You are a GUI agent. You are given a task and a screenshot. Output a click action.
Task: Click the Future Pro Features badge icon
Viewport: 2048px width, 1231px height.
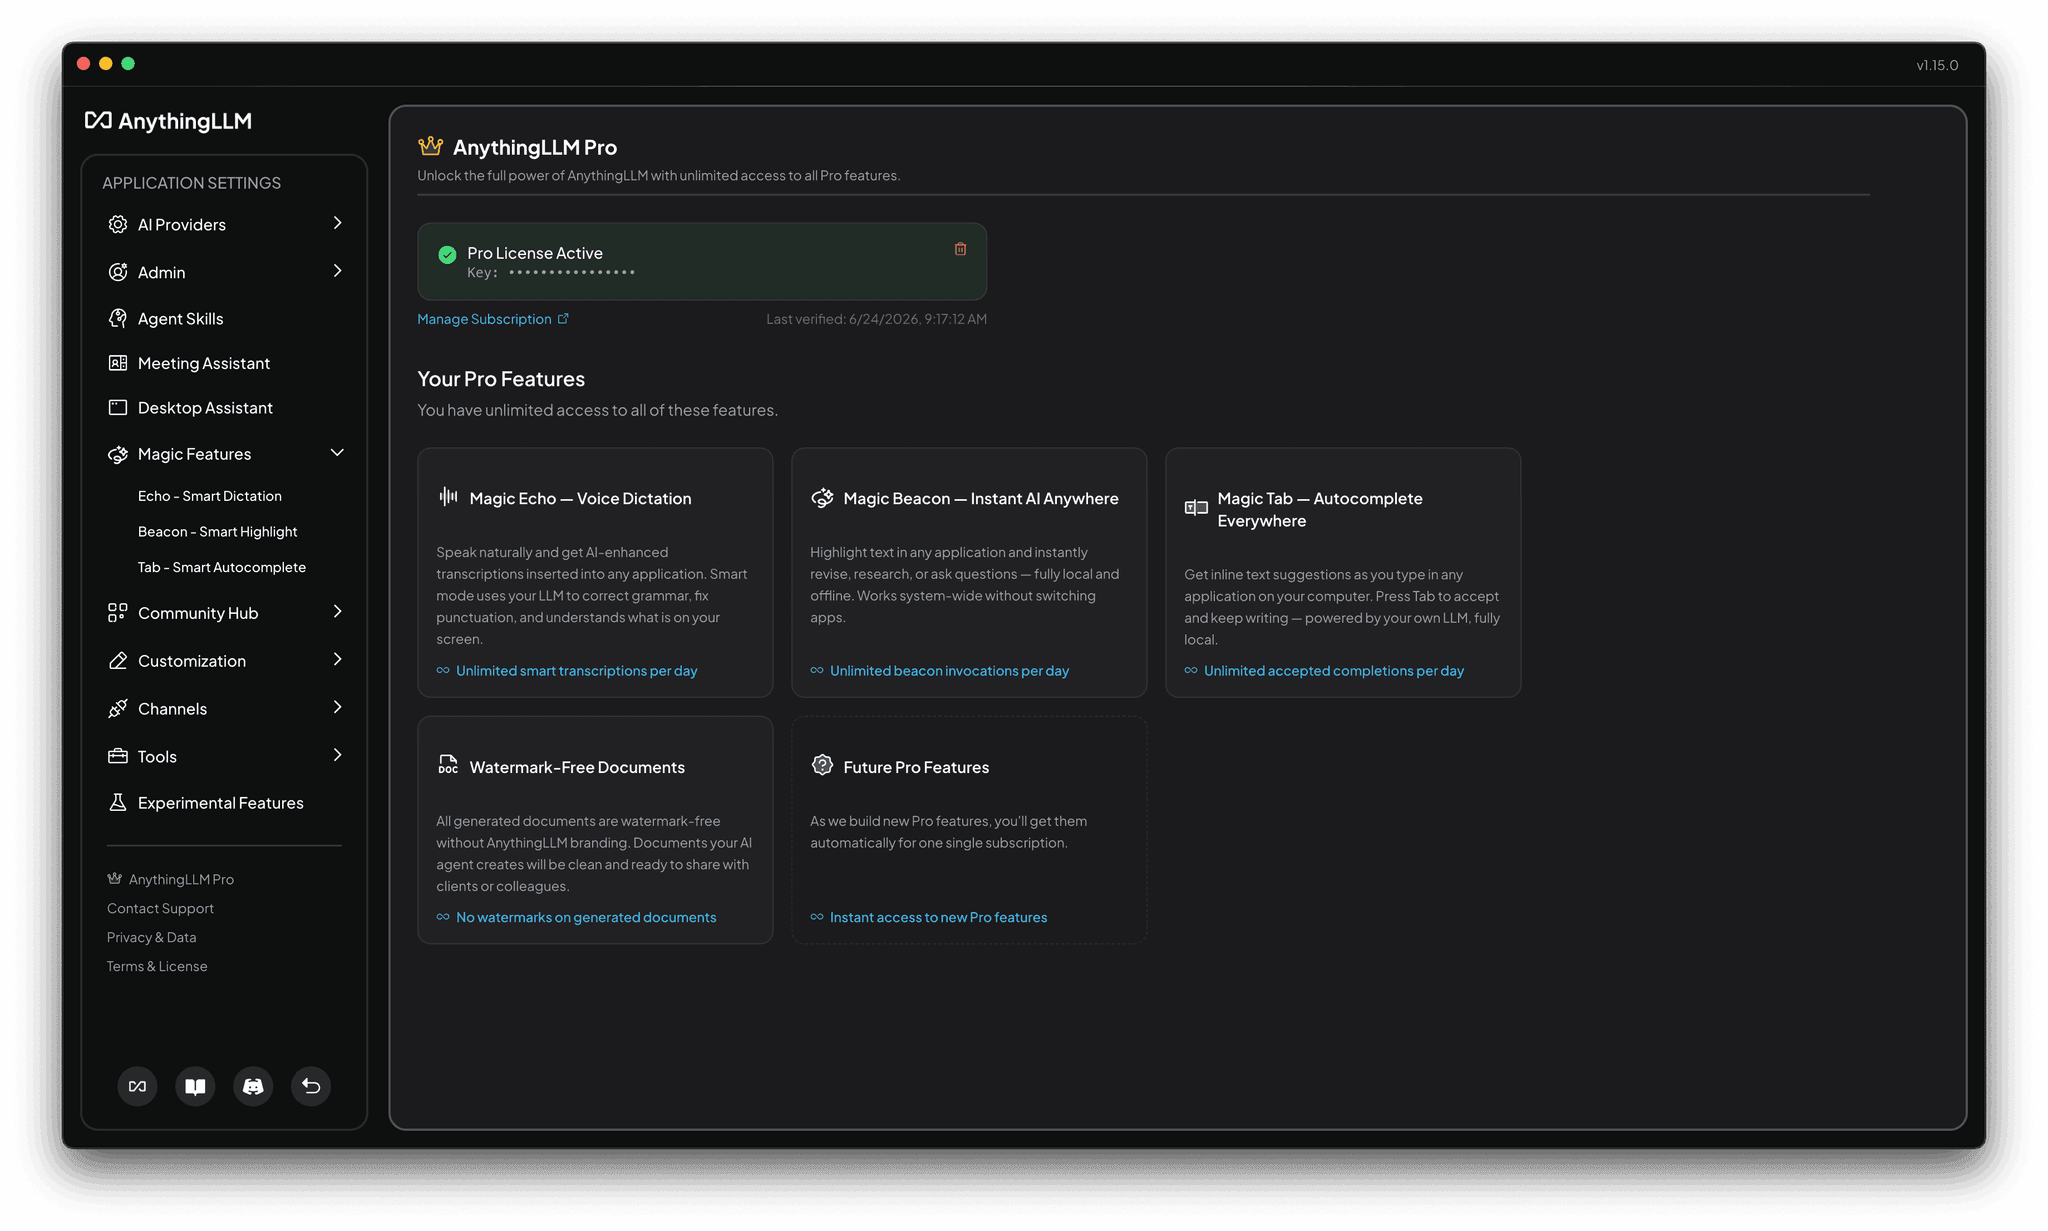(822, 765)
